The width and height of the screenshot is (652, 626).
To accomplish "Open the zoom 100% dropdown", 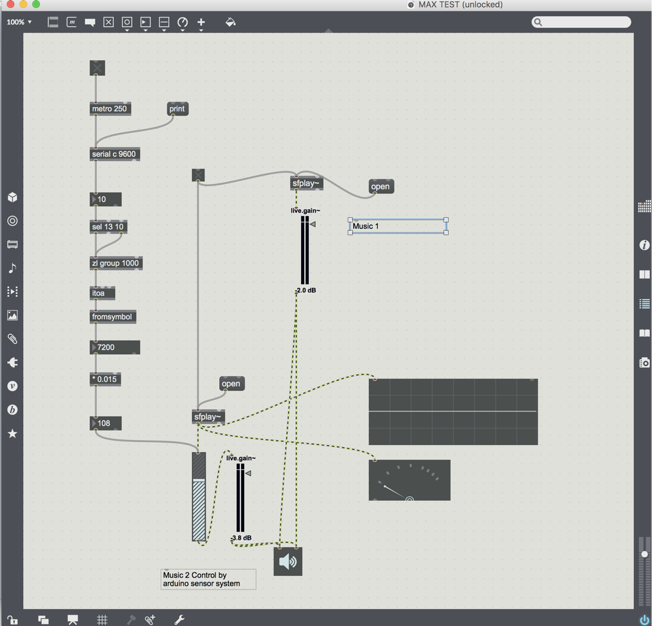I will 19,22.
